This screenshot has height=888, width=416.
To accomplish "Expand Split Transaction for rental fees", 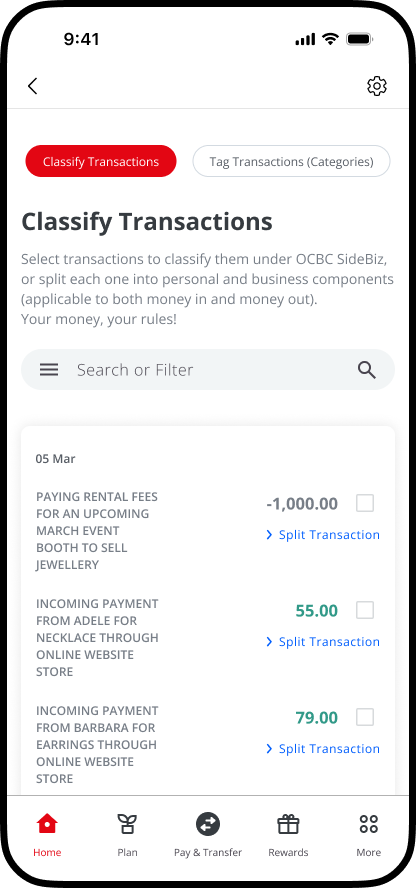I will pyautogui.click(x=323, y=535).
